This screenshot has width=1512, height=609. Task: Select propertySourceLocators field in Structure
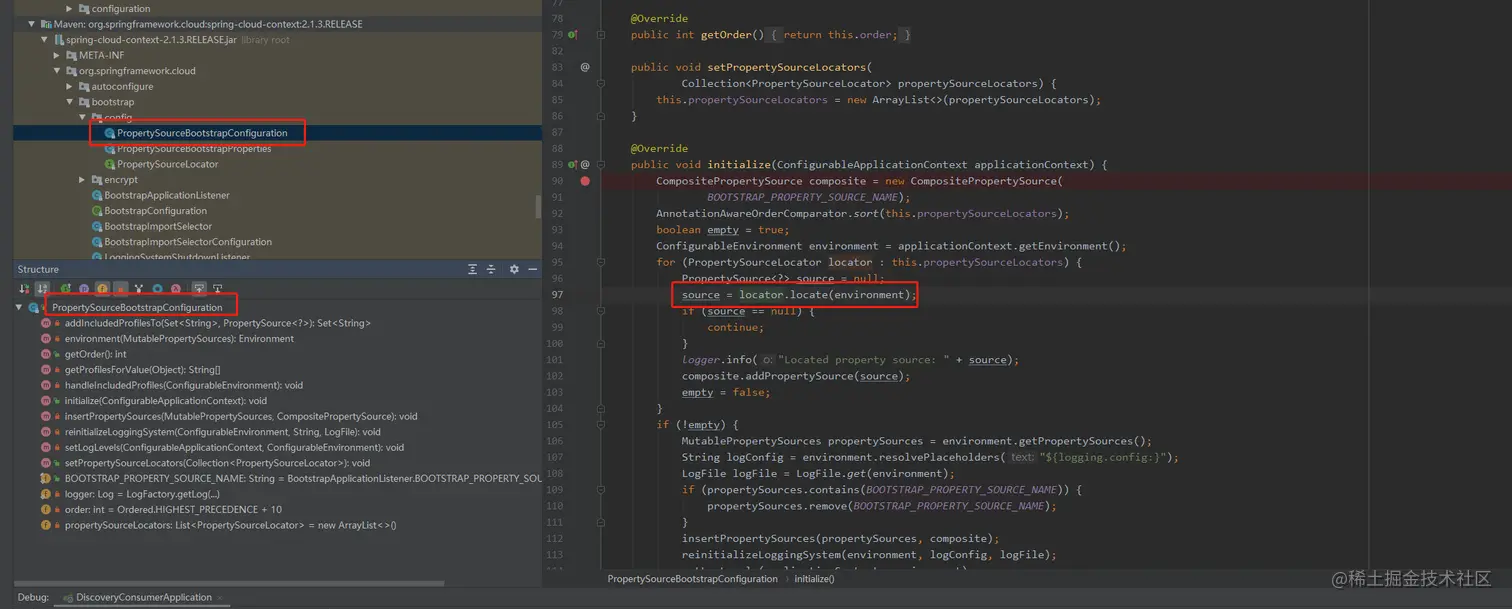231,525
